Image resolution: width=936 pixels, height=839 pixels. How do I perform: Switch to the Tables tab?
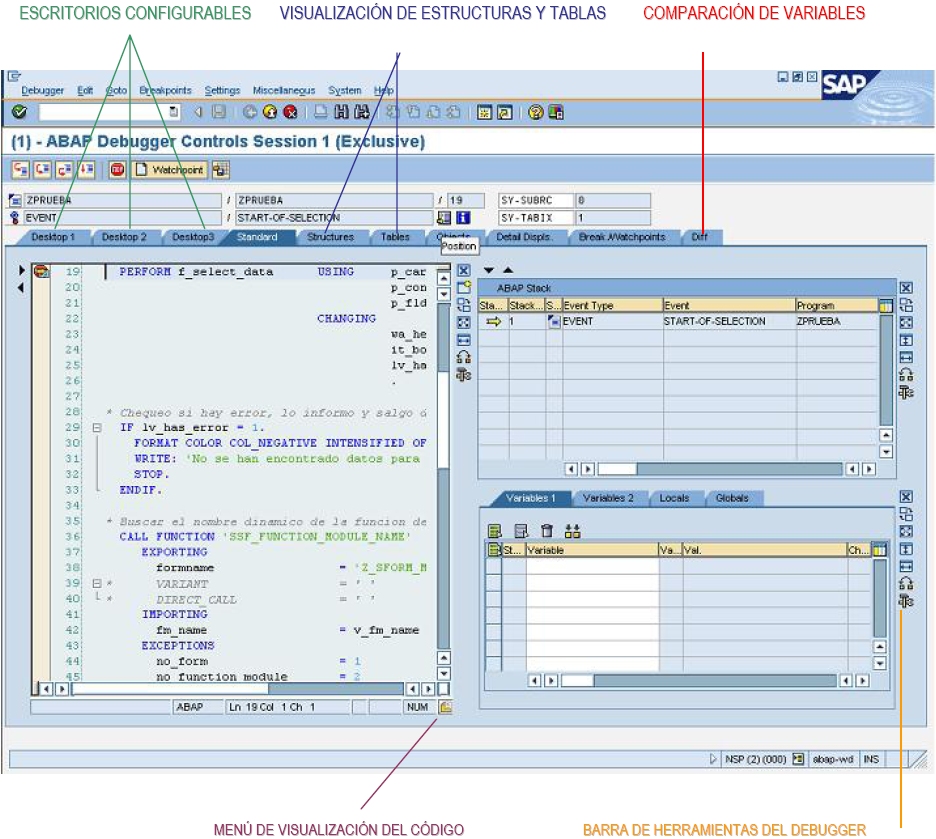click(395, 237)
